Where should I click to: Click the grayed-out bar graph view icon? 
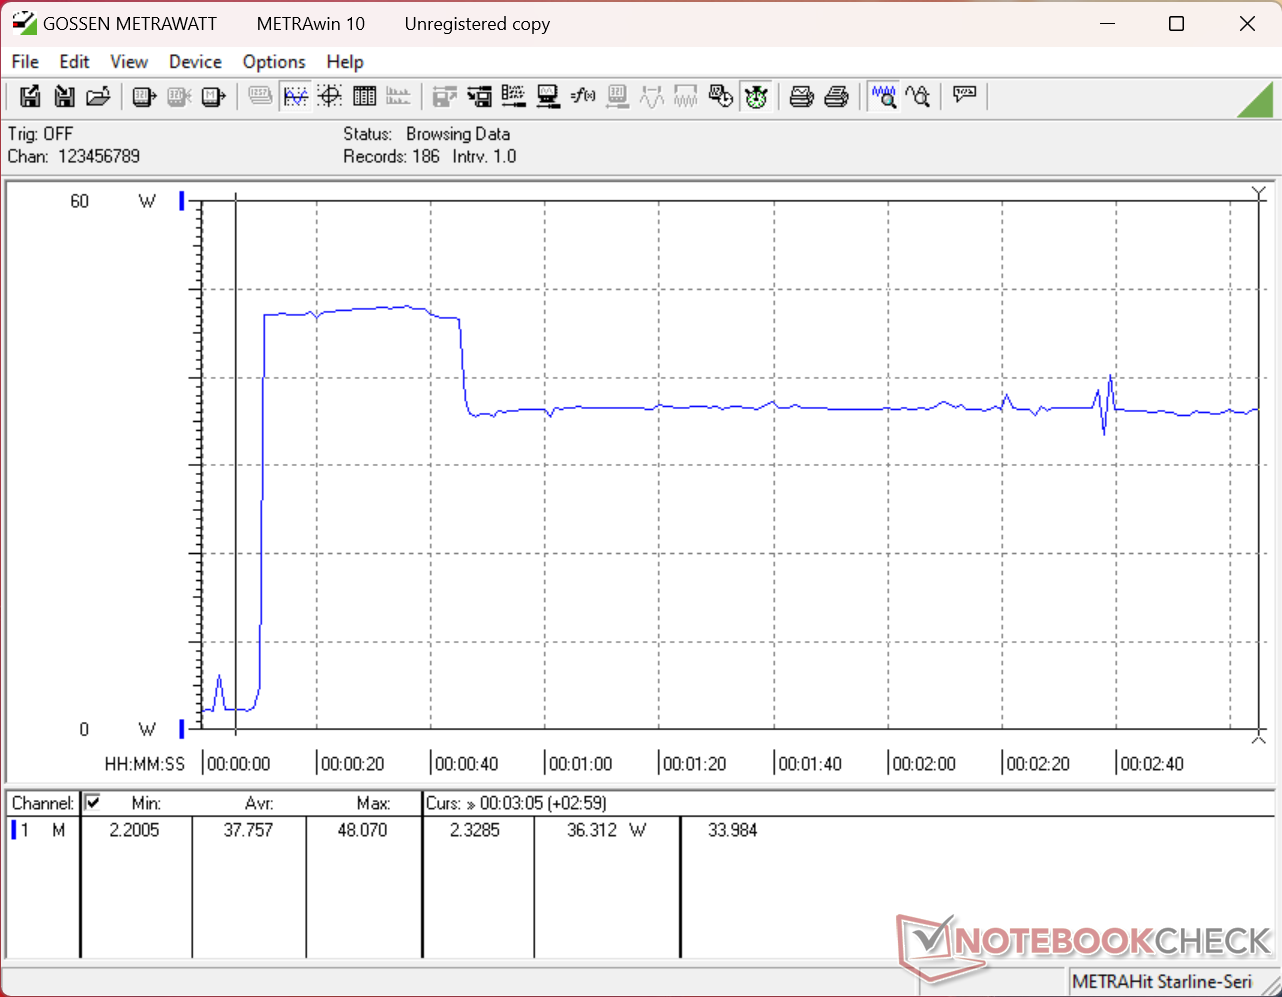click(x=399, y=96)
